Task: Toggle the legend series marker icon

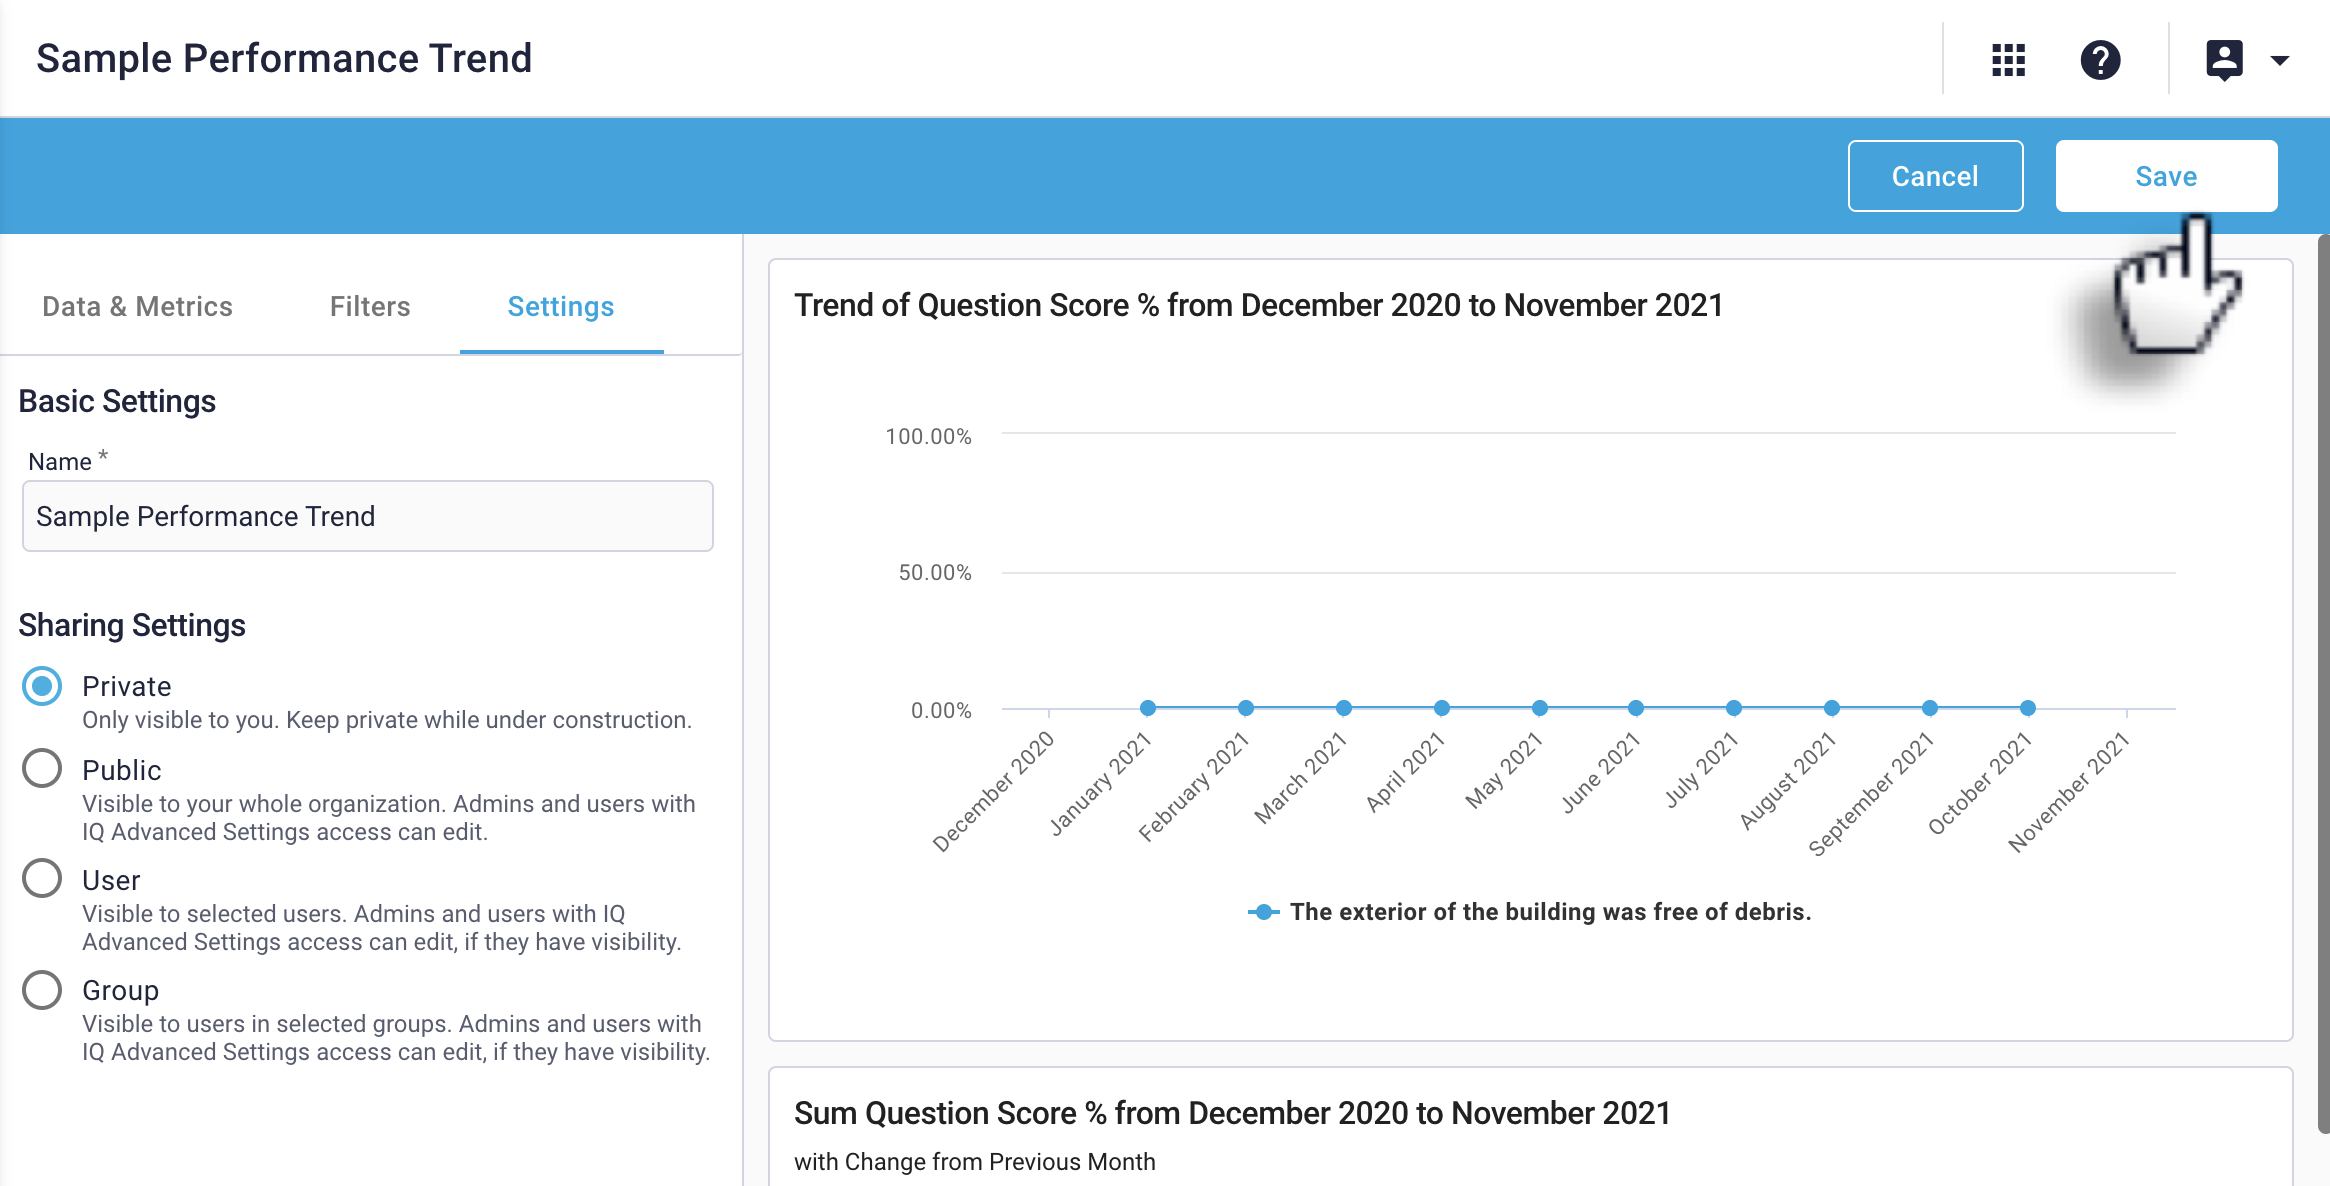Action: tap(1263, 912)
